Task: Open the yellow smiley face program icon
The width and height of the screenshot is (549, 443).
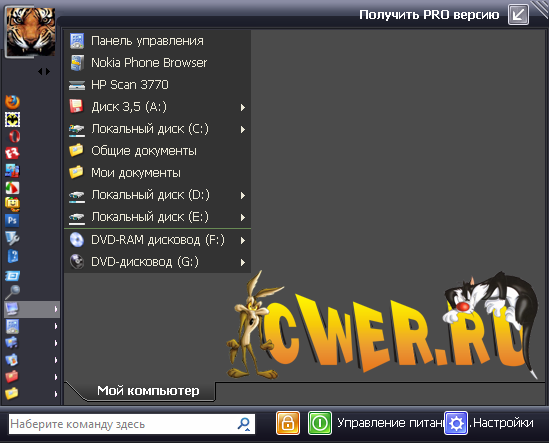Action: click(x=12, y=204)
